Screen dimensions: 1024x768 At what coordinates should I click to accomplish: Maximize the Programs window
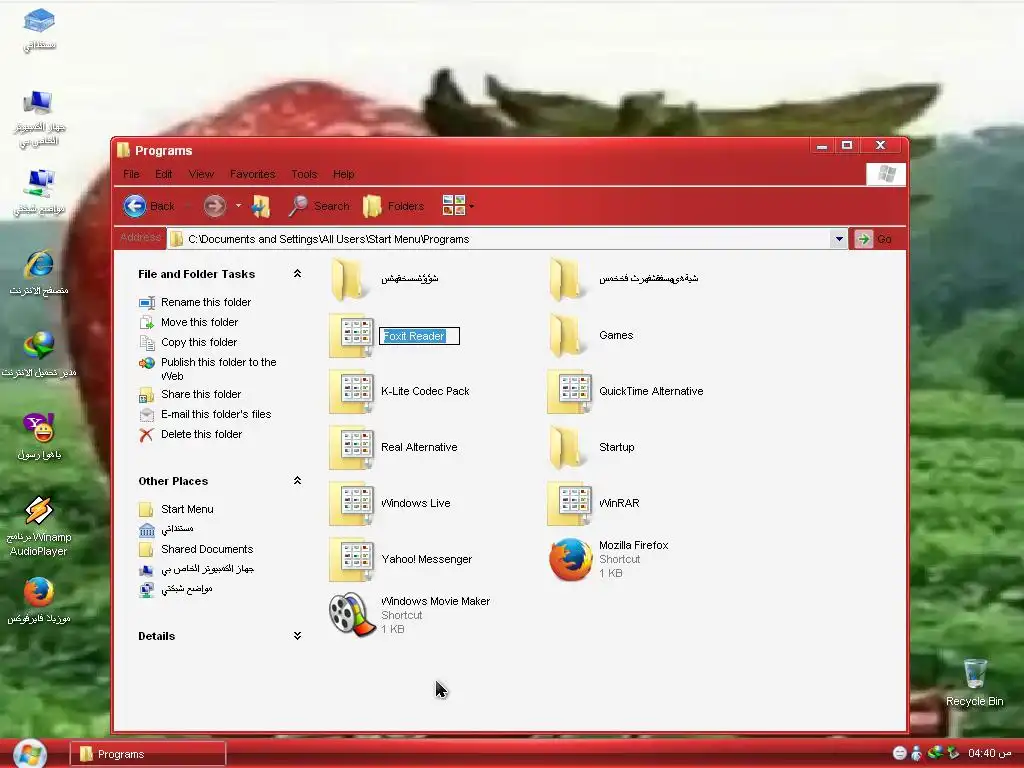pos(847,145)
